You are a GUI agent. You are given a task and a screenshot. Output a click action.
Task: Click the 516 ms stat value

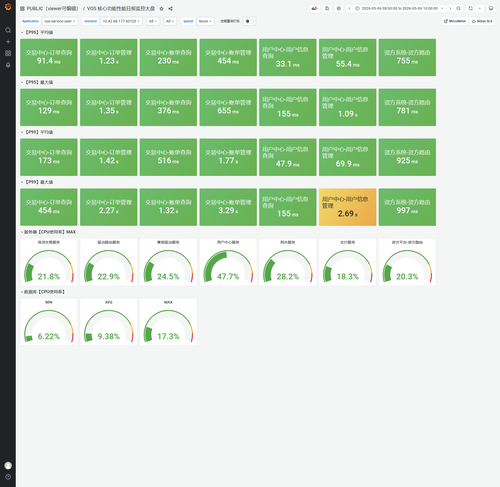click(168, 161)
